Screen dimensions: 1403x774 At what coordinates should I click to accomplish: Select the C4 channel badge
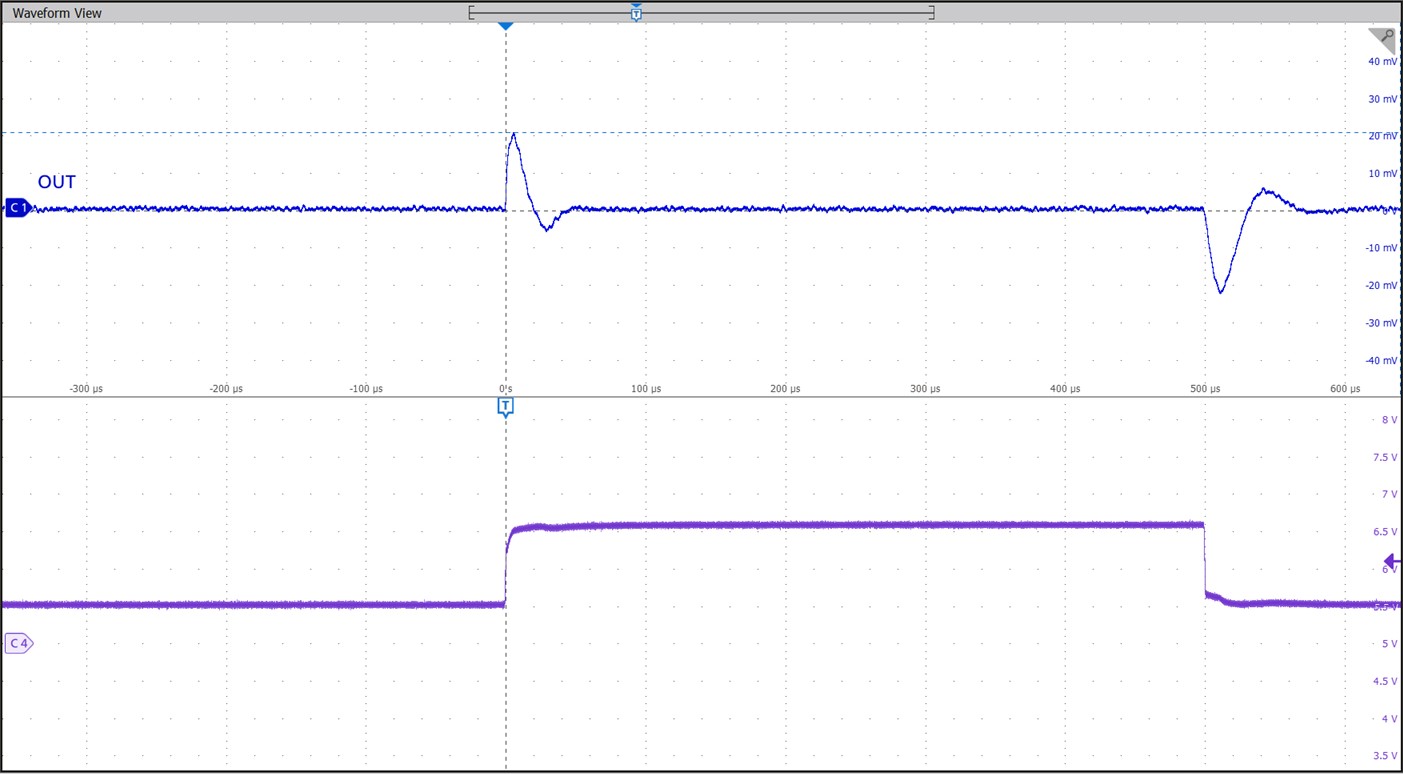click(18, 643)
